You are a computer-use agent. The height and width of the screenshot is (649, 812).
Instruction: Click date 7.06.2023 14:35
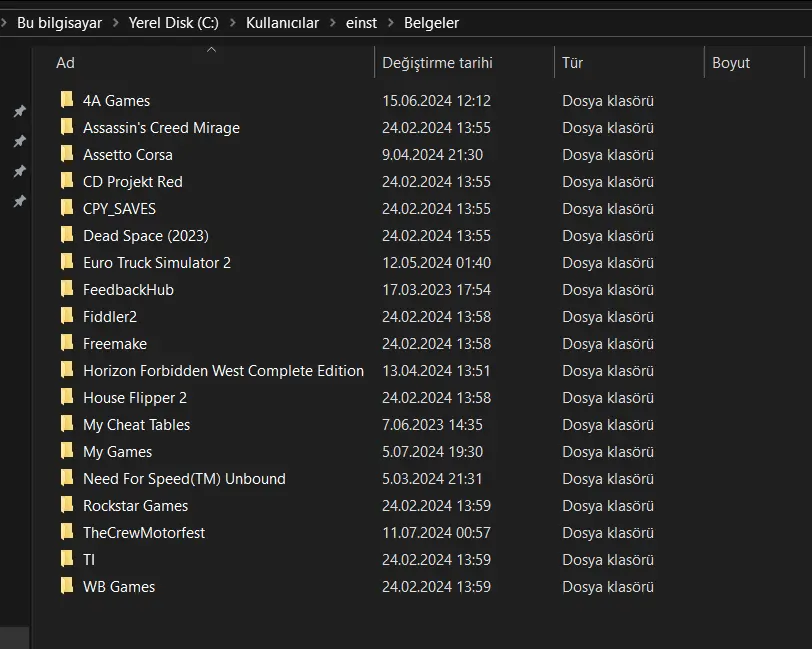coord(432,425)
